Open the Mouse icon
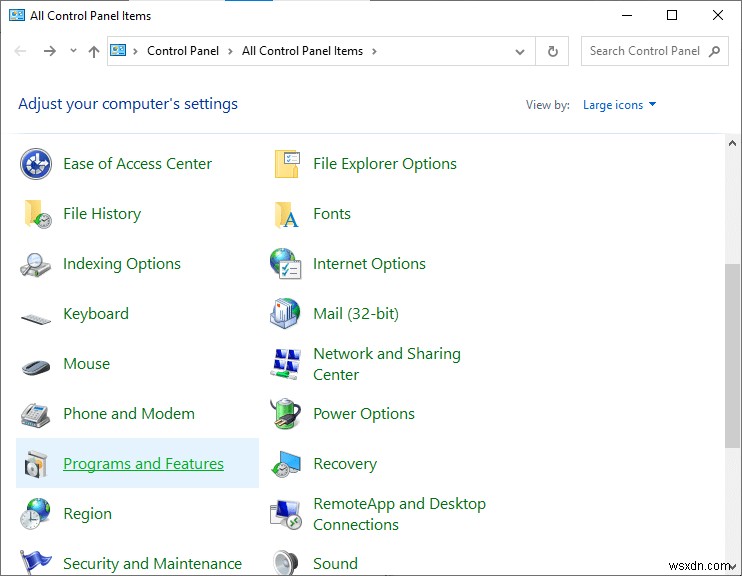This screenshot has width=742, height=576. click(36, 365)
